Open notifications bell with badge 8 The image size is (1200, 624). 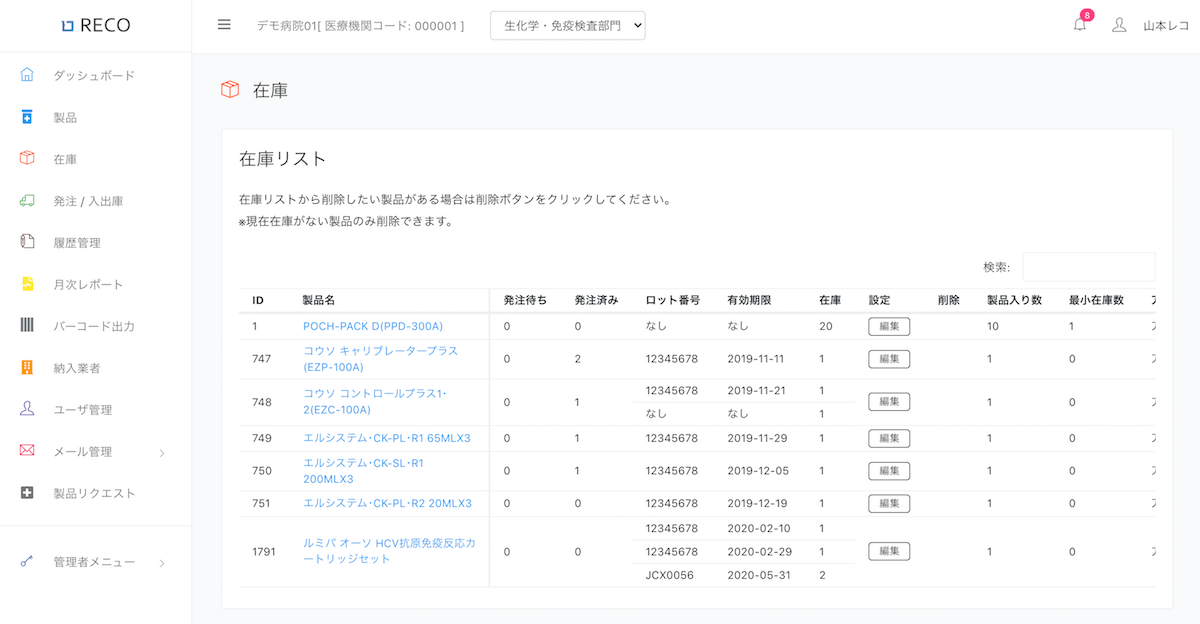coord(1079,25)
